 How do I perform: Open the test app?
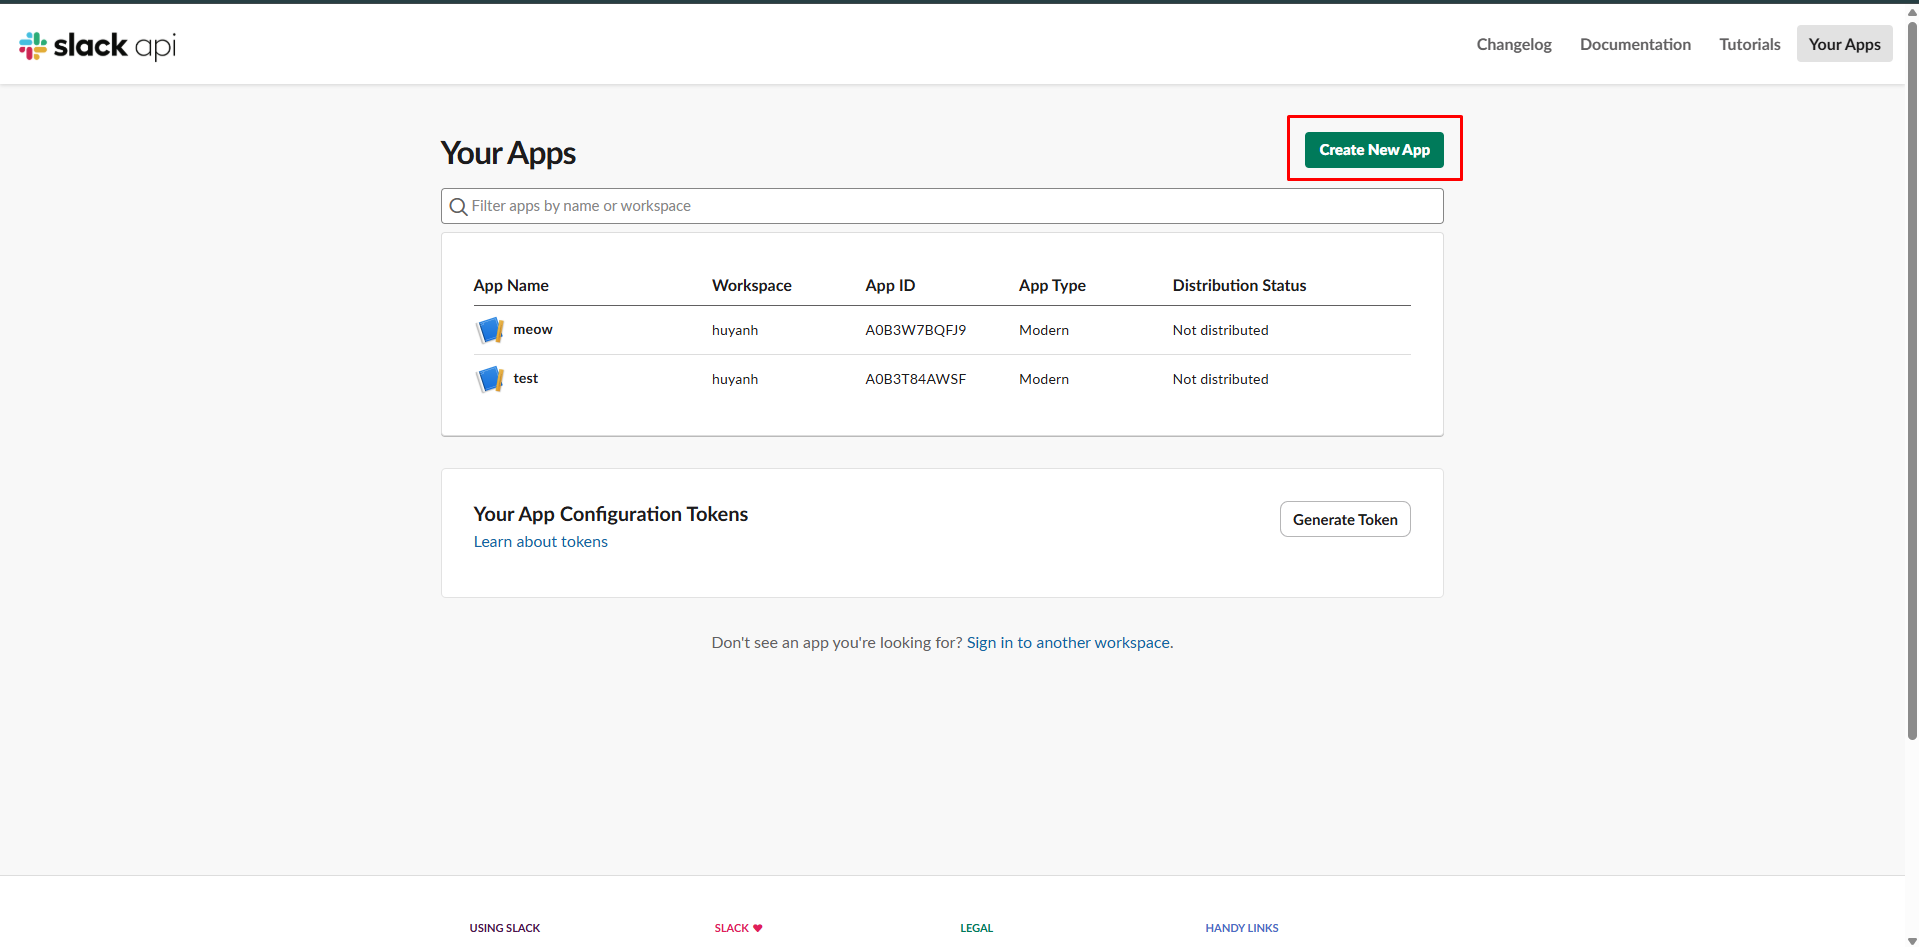pos(526,378)
